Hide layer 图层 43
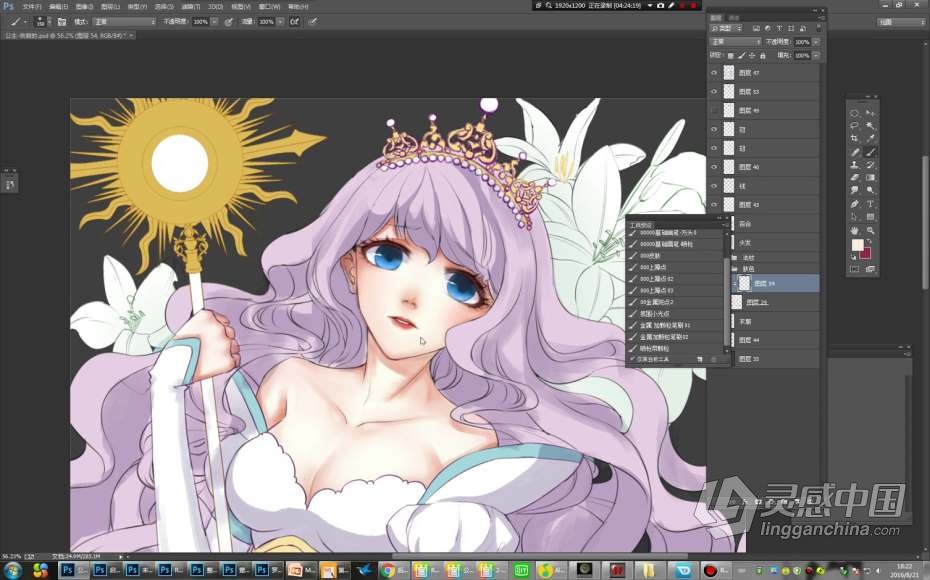 pyautogui.click(x=714, y=205)
